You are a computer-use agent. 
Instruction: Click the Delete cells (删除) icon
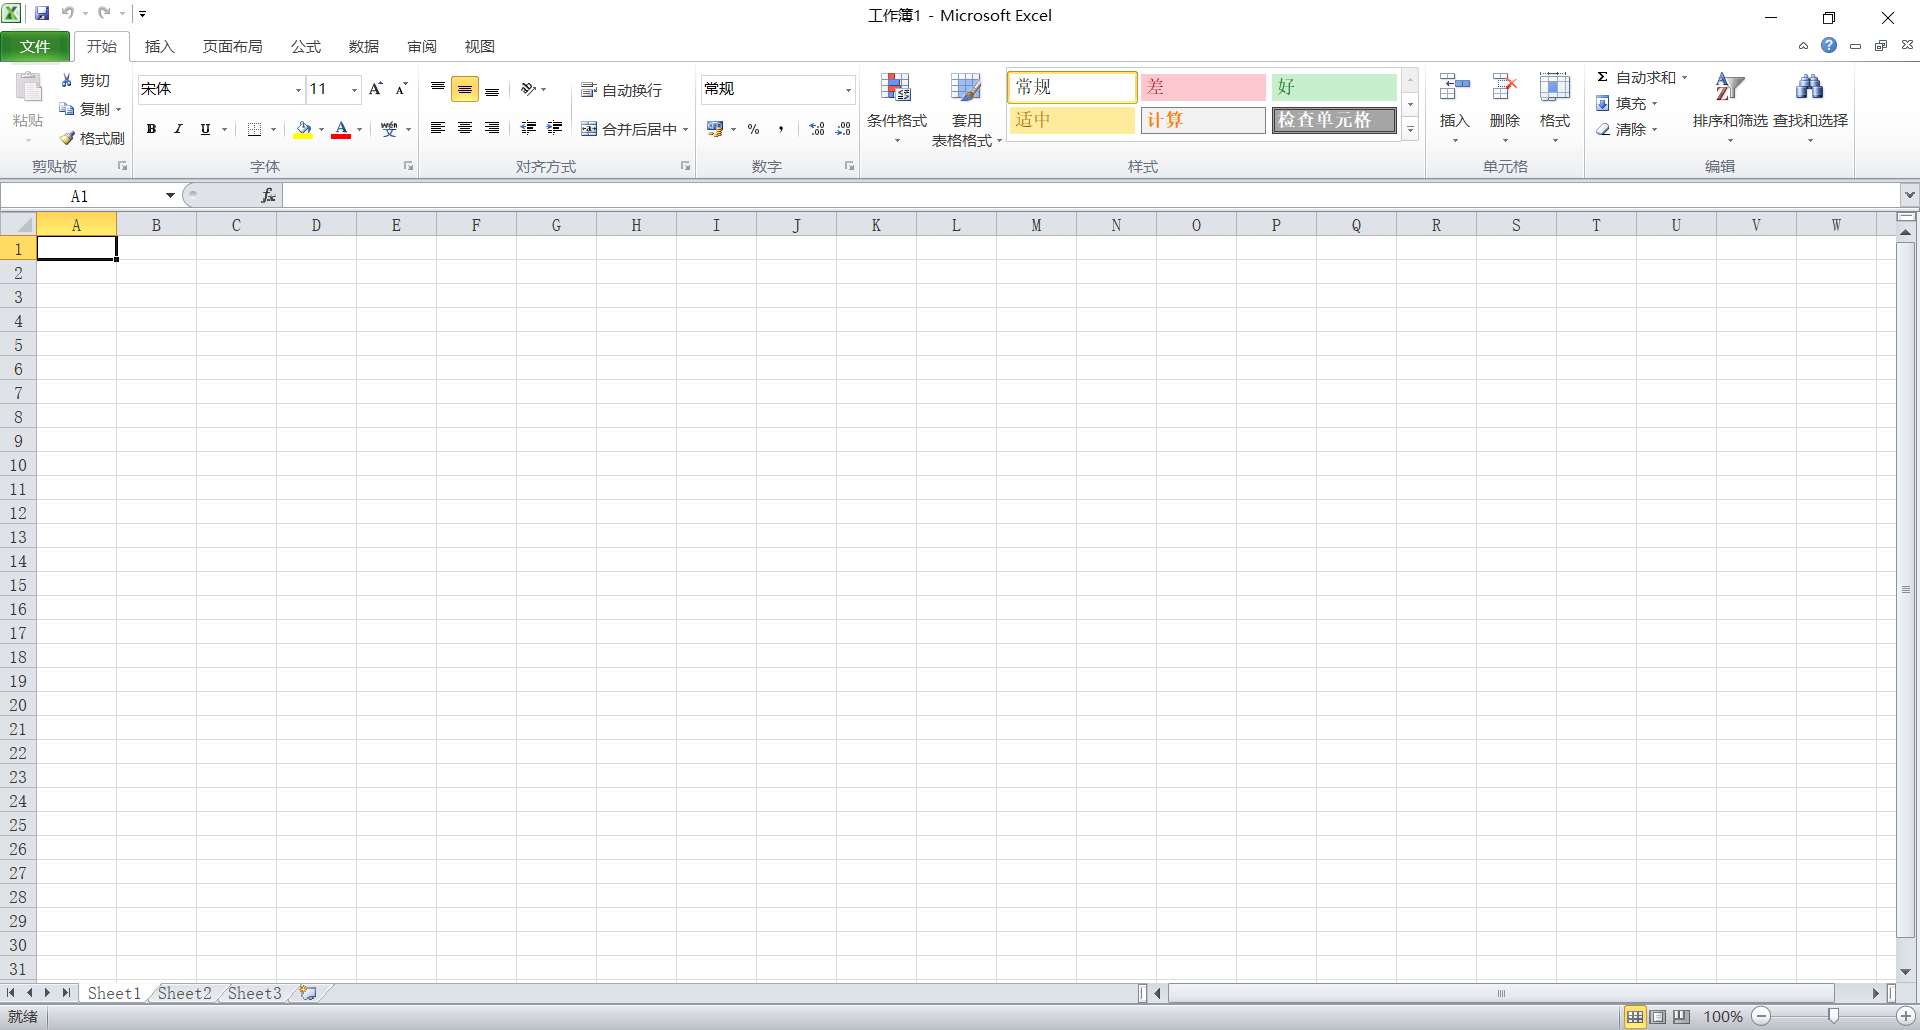pos(1504,88)
